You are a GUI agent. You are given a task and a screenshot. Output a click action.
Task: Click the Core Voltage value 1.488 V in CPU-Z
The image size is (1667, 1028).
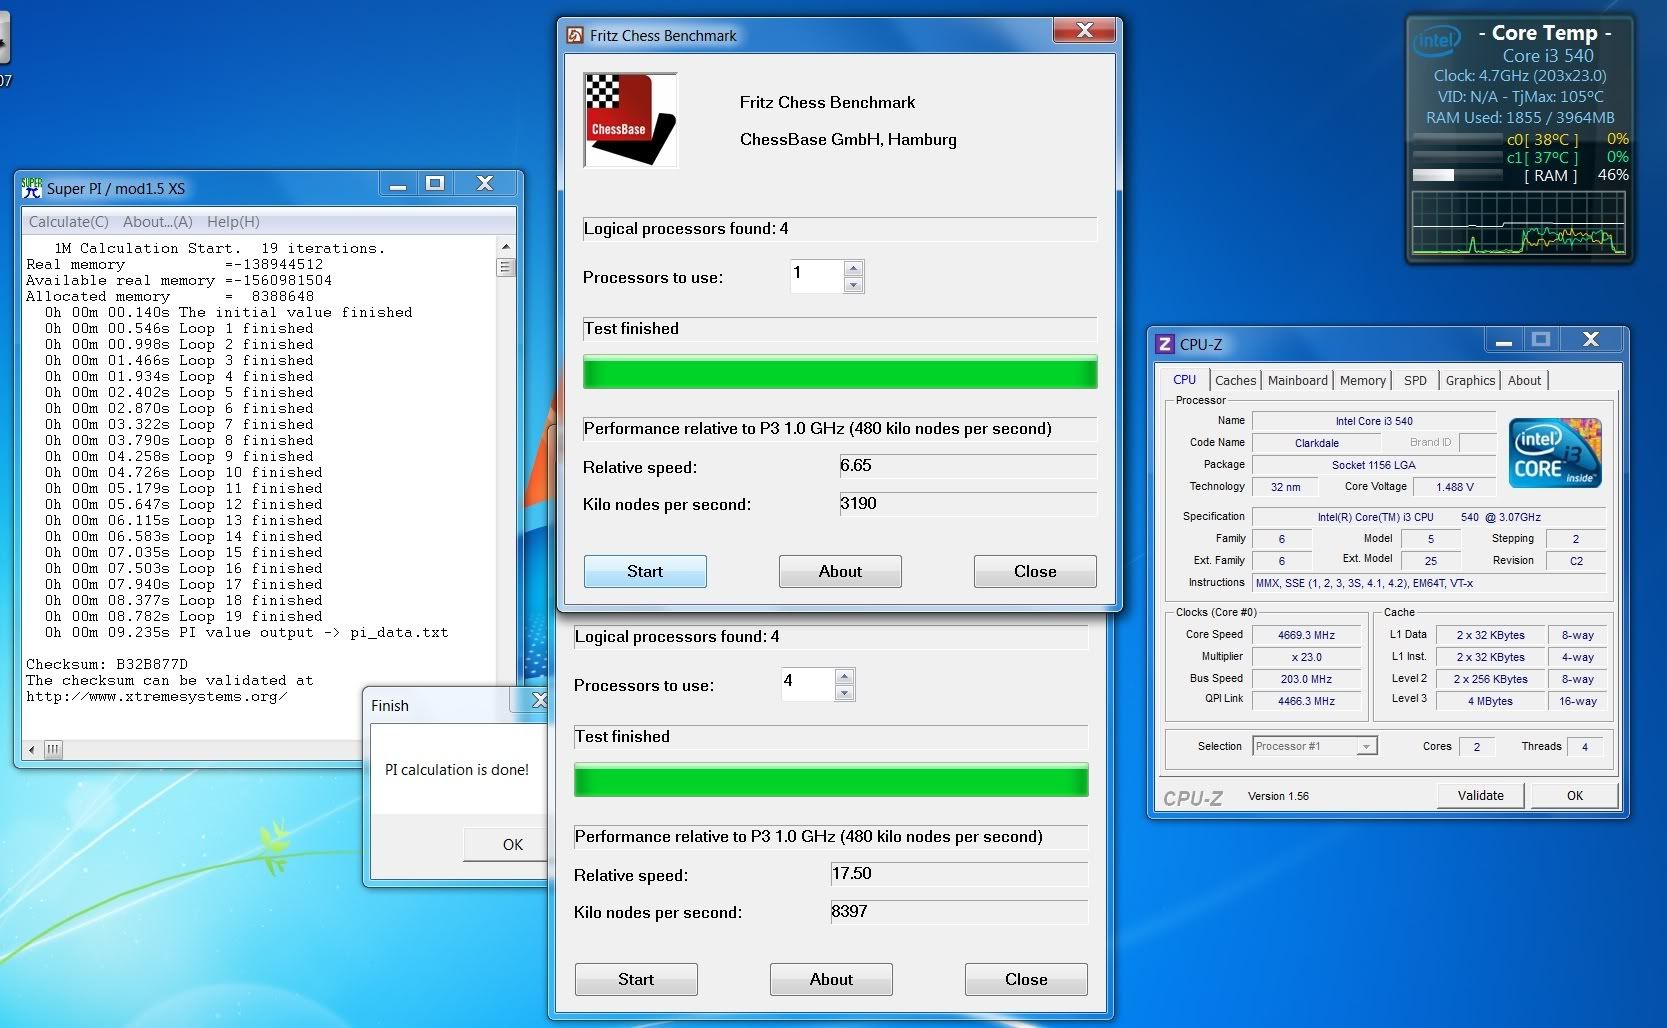point(1454,487)
